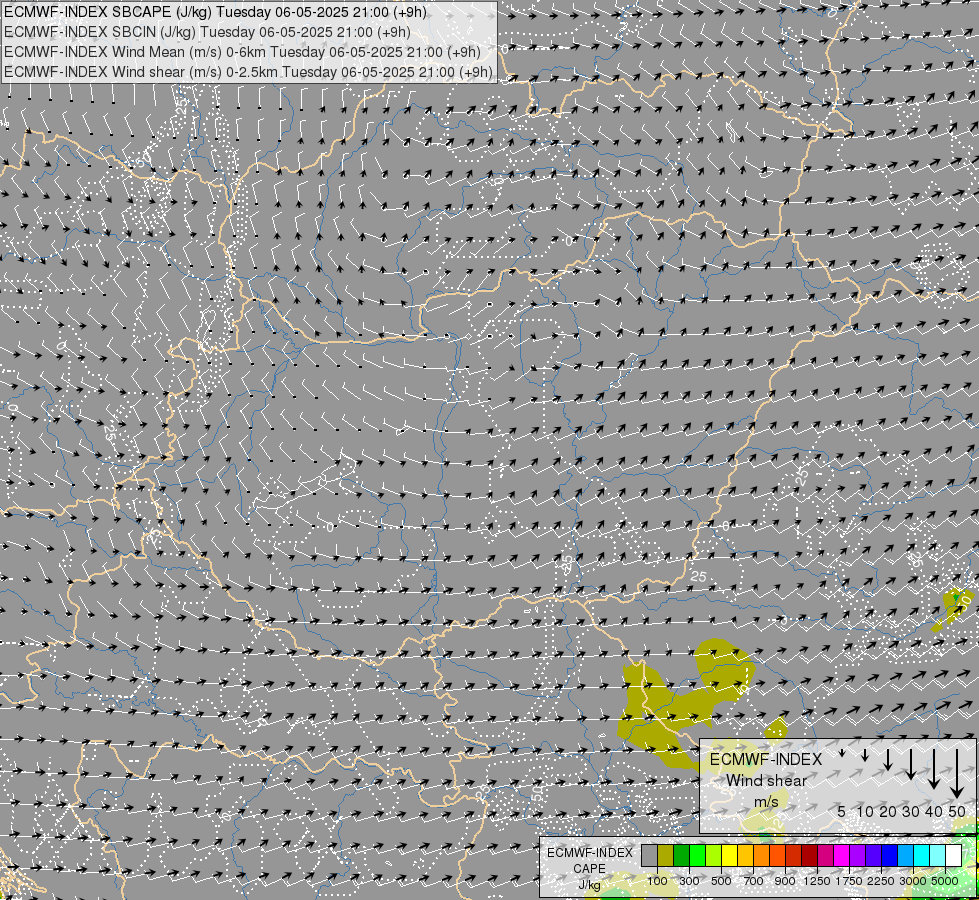This screenshot has width=979, height=900.
Task: Choose the yellow-green CAPE swatch
Action: (714, 856)
